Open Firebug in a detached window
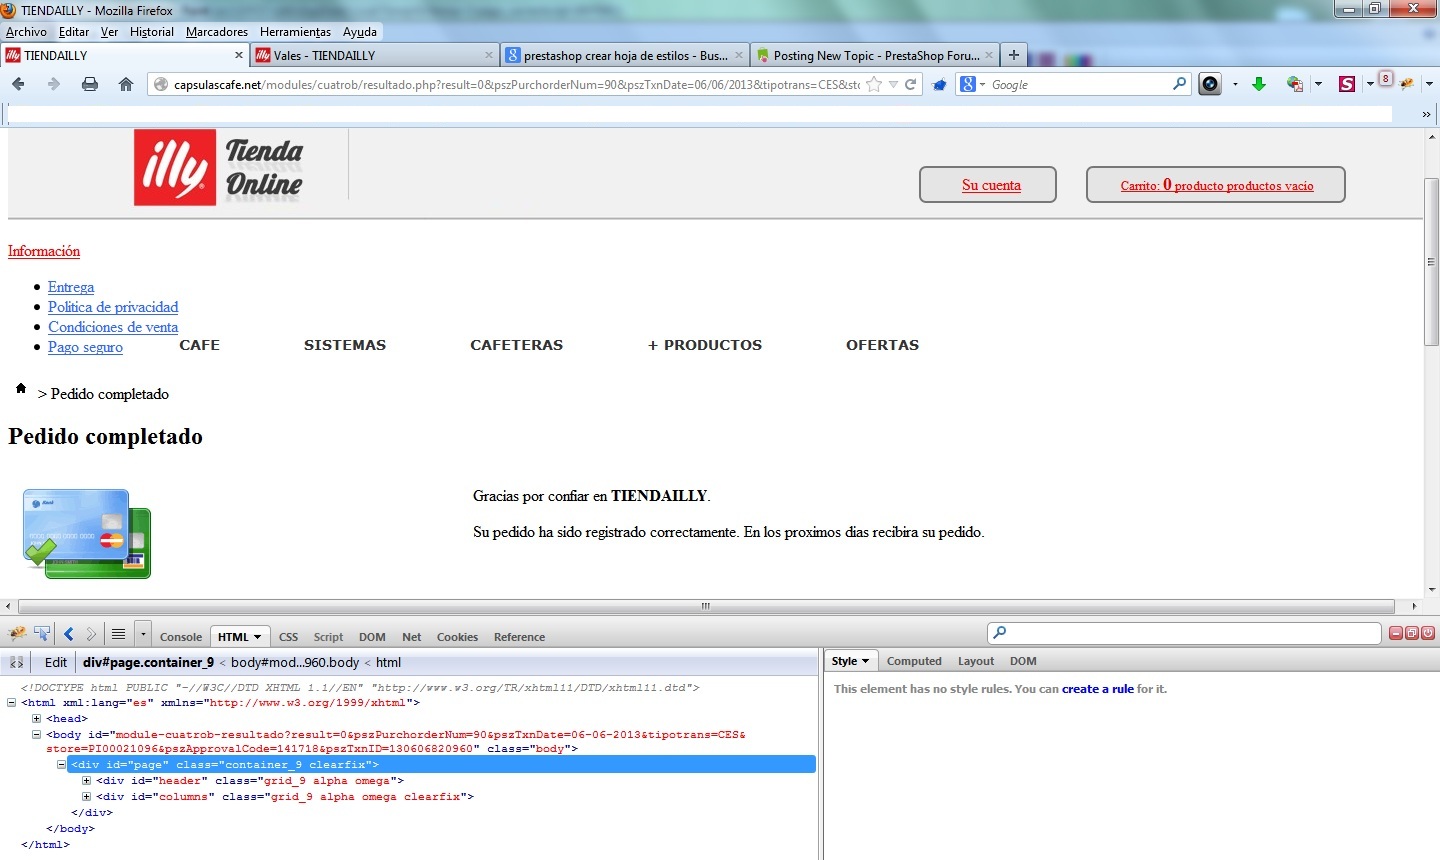Screen dimensions: 1440x860 [1412, 633]
